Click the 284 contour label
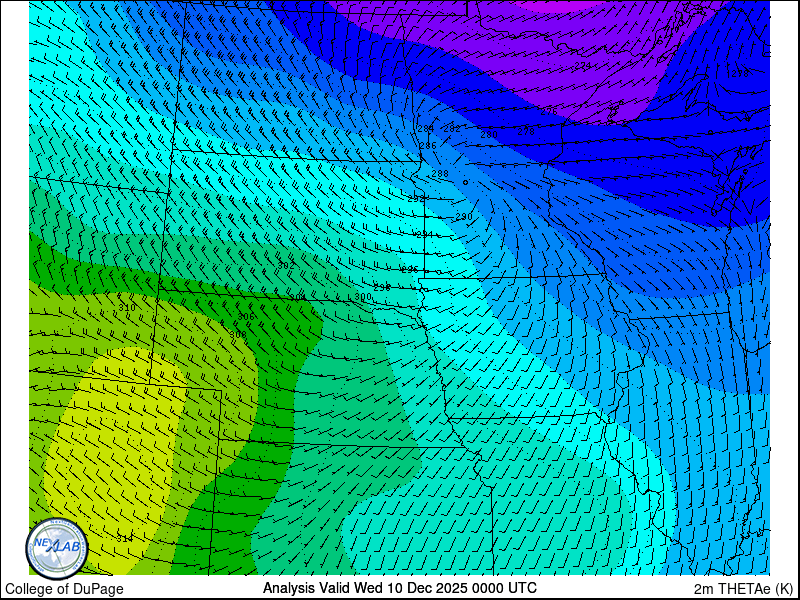This screenshot has width=800, height=600. tap(426, 129)
